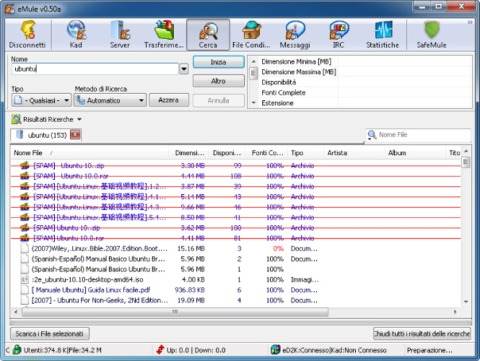Click the results list scroll-down arrow
The width and height of the screenshot is (480, 361).
466,301
